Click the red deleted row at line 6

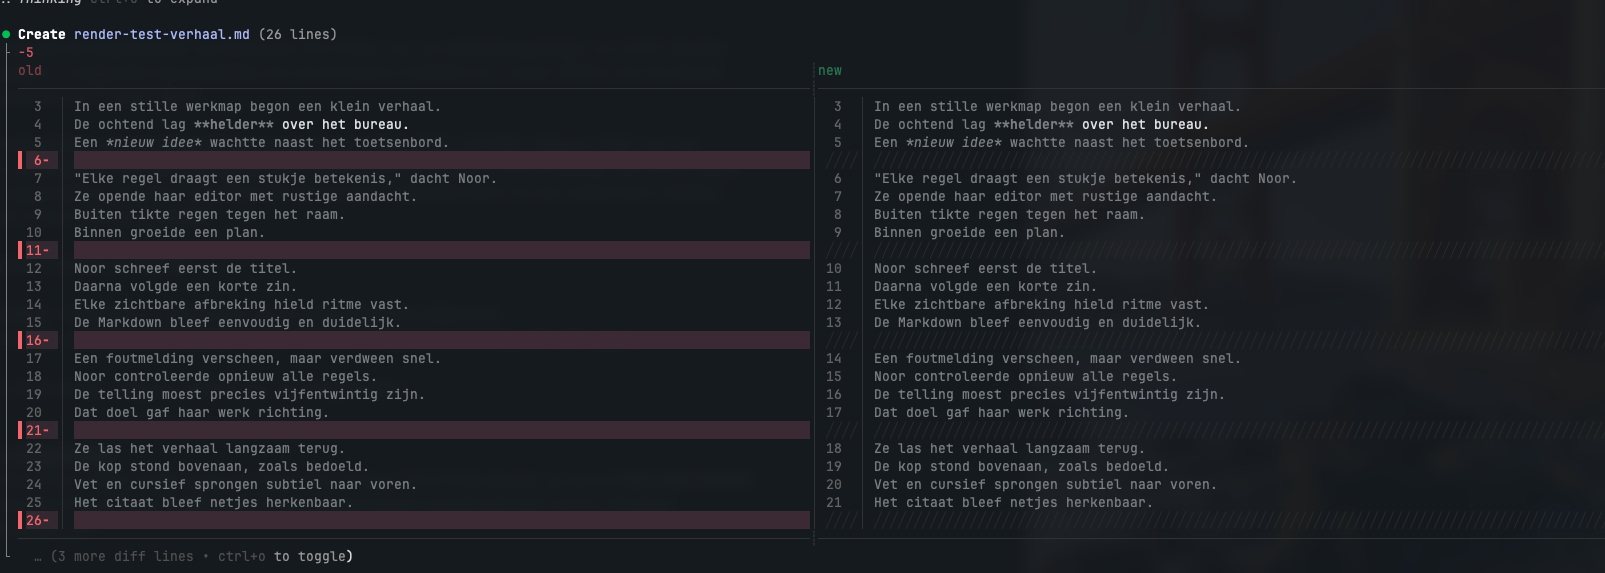(x=441, y=160)
